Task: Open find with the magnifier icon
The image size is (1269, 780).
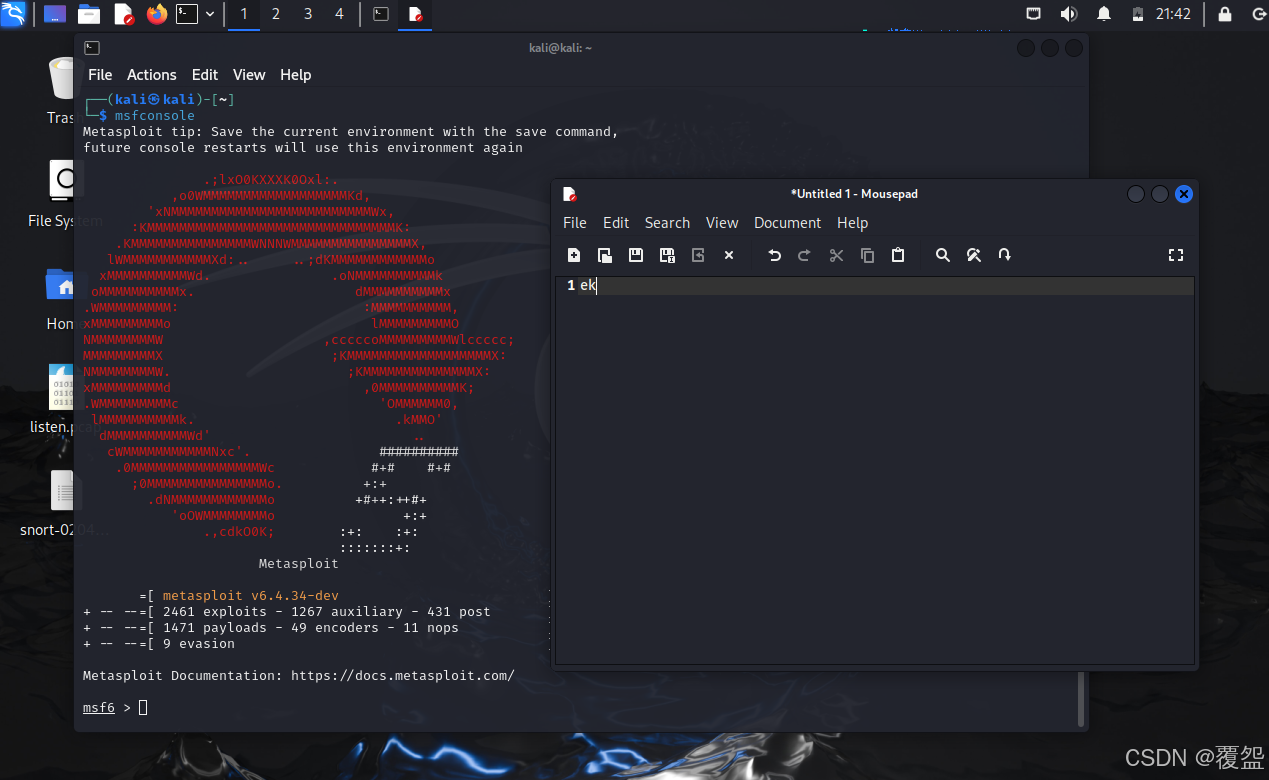Action: (943, 255)
